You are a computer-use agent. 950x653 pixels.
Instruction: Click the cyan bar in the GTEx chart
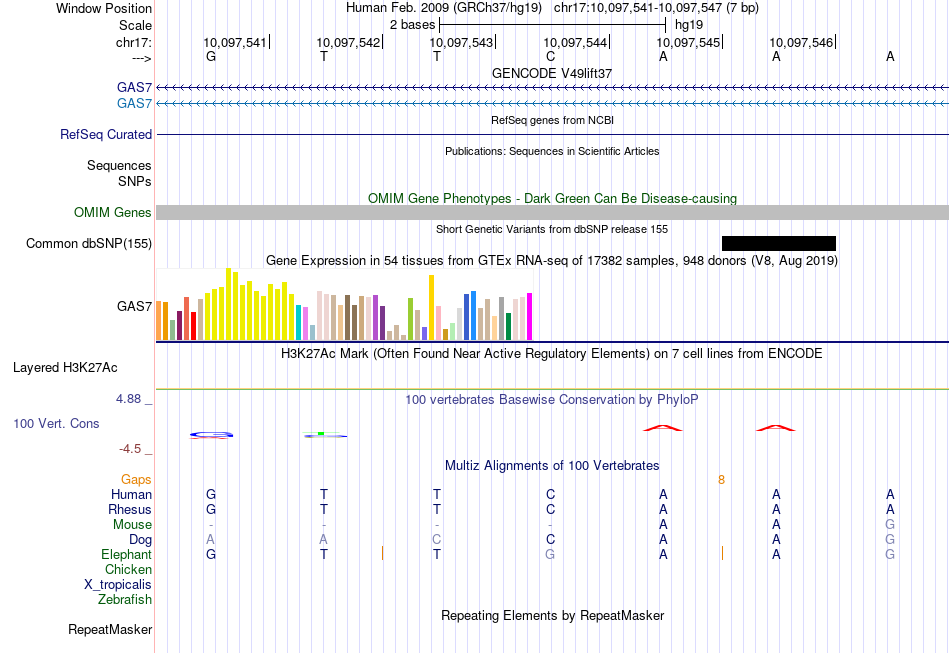tap(298, 322)
